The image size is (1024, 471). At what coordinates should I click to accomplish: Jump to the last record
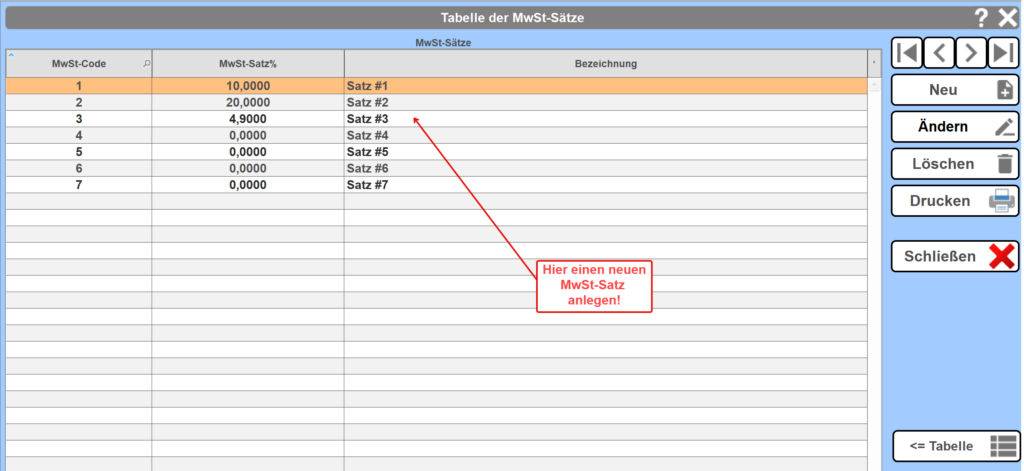(1003, 53)
